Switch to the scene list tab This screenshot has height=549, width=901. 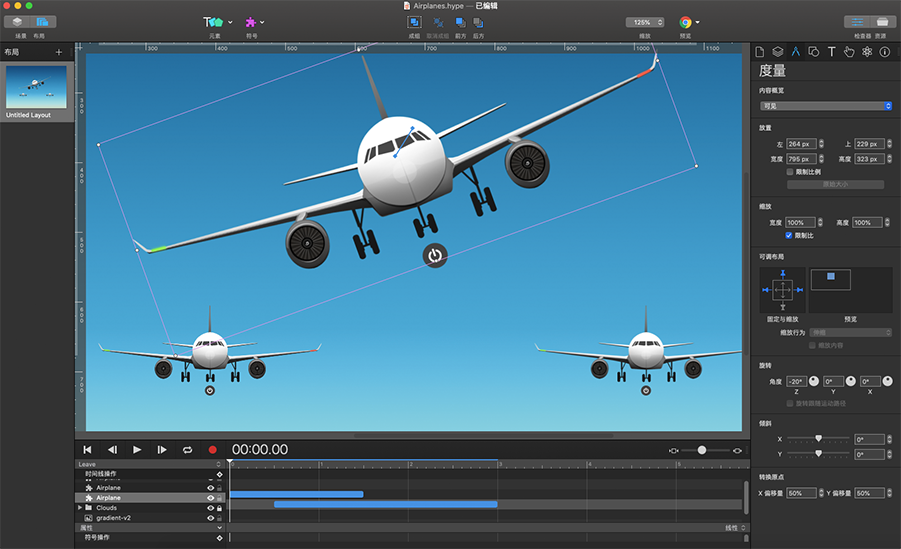point(17,22)
